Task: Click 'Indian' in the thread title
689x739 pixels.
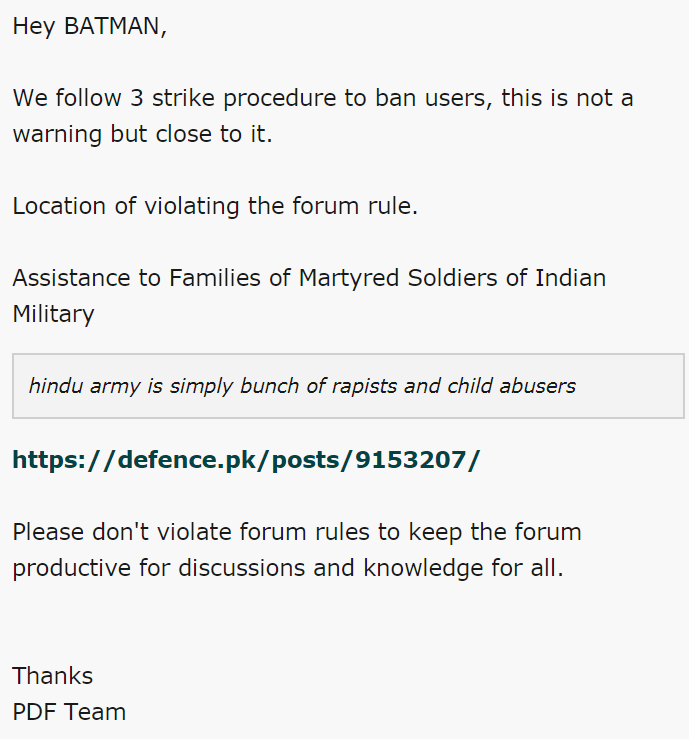Action: [570, 278]
